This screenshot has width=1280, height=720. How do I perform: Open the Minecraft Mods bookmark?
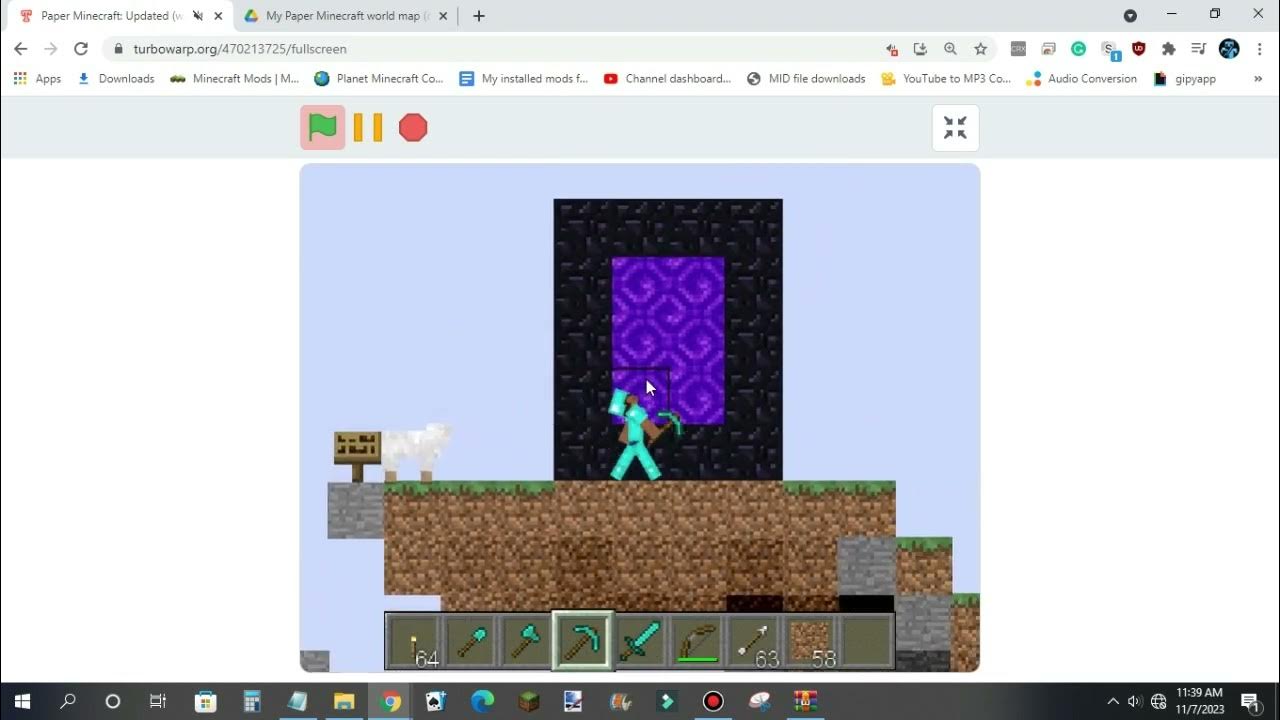click(234, 79)
